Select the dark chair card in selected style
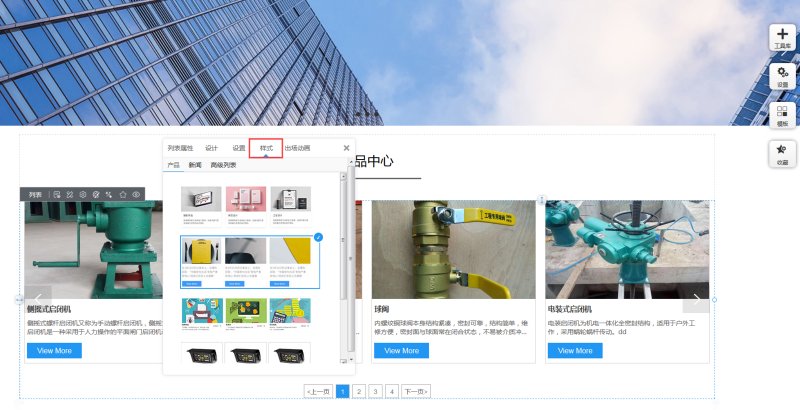 tap(245, 250)
